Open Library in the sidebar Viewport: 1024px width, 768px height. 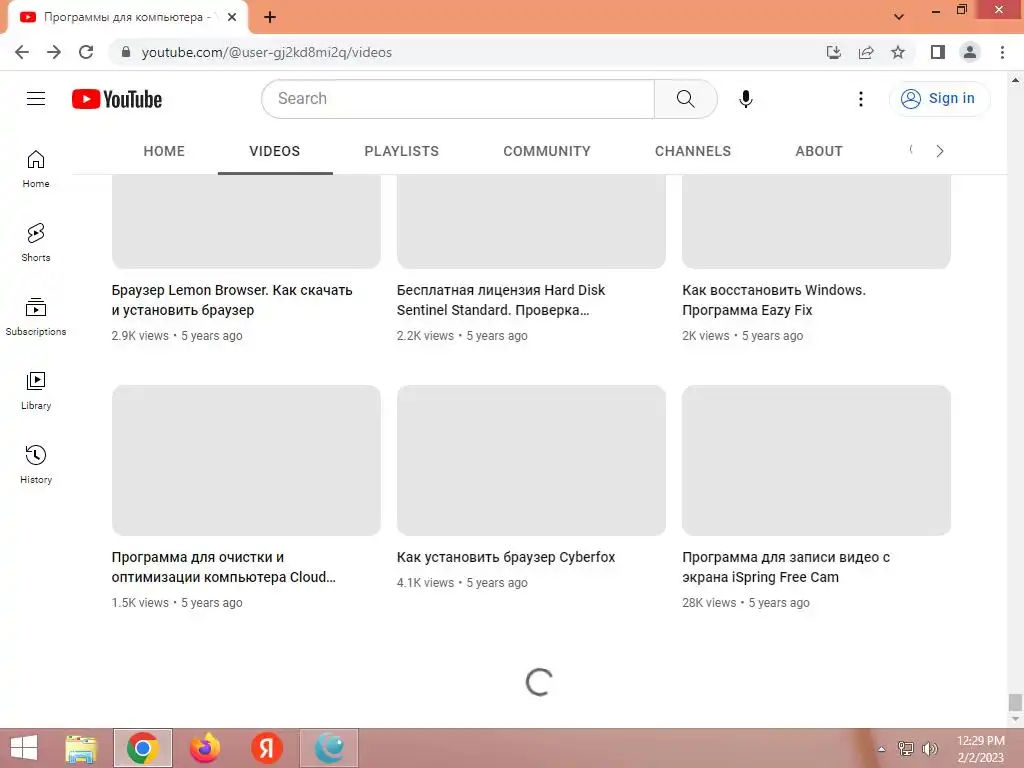point(36,391)
